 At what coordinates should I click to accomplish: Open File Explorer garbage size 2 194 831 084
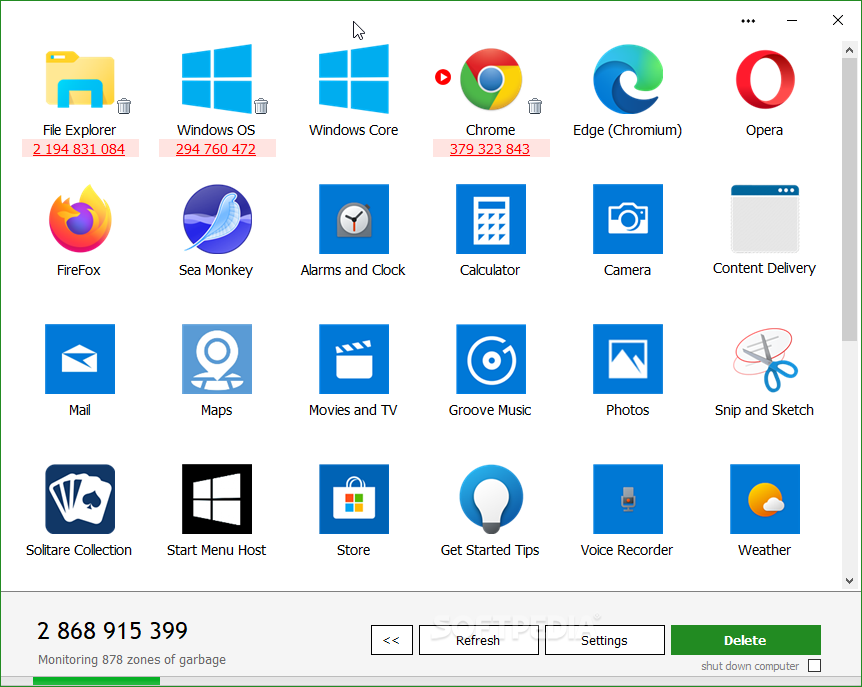click(79, 149)
